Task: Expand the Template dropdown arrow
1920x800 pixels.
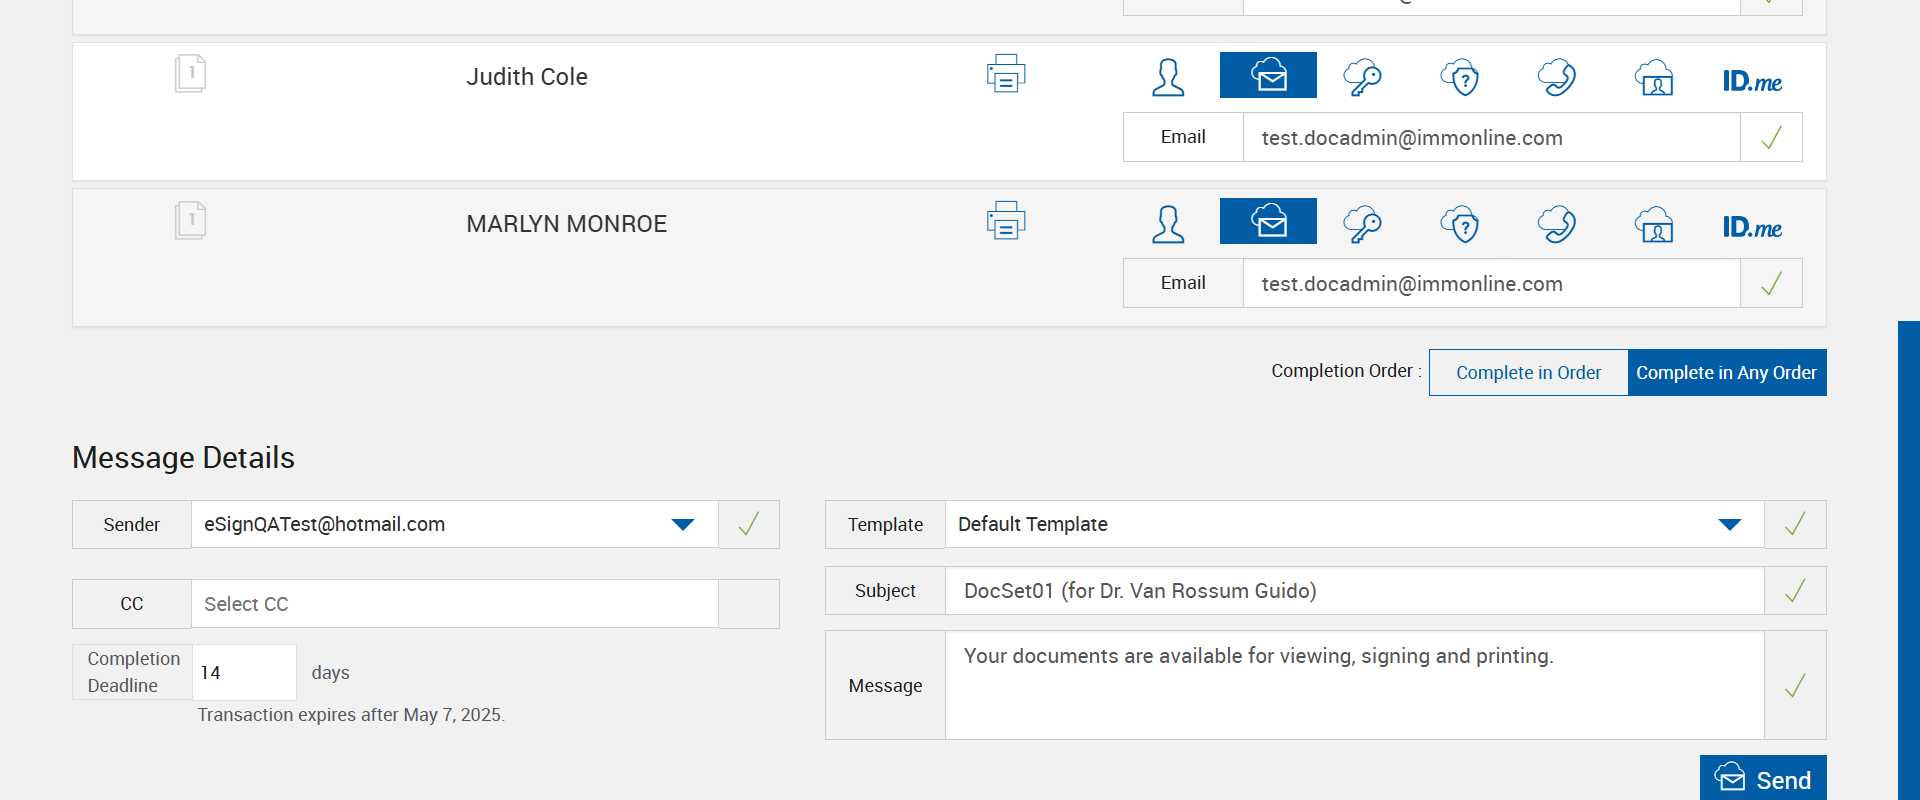Action: coord(1729,525)
